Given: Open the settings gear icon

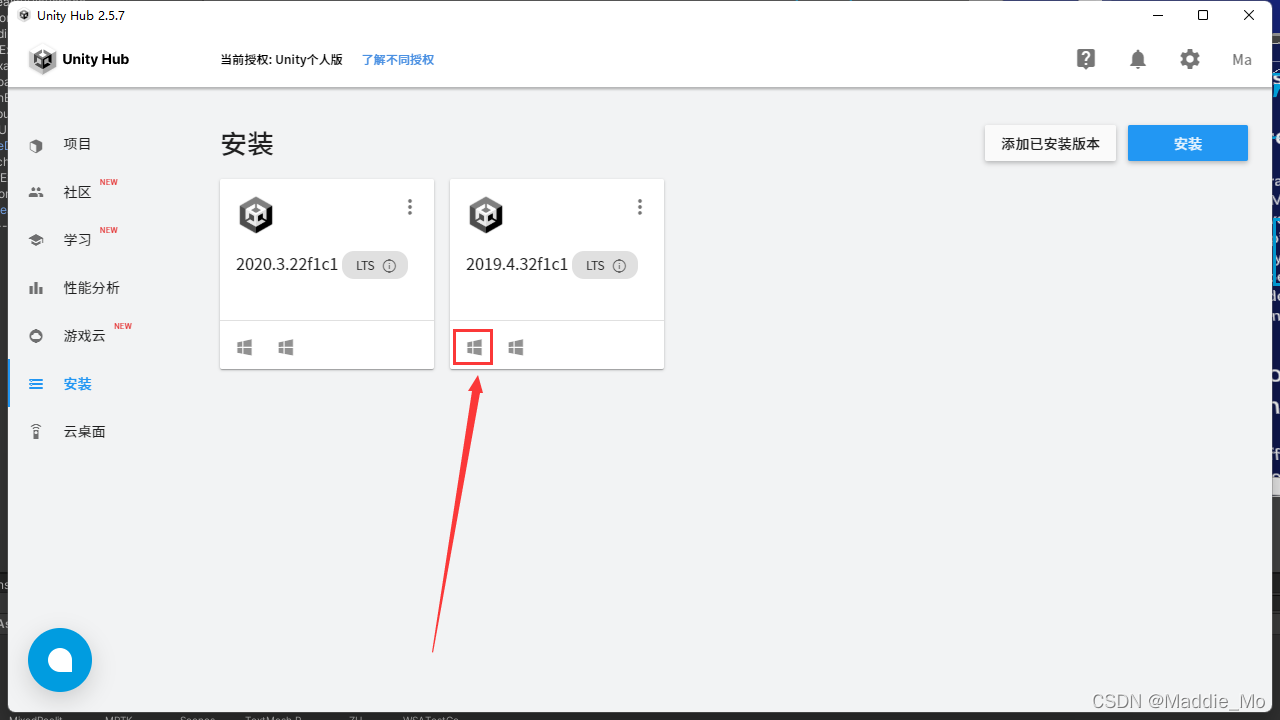Looking at the screenshot, I should tap(1190, 59).
